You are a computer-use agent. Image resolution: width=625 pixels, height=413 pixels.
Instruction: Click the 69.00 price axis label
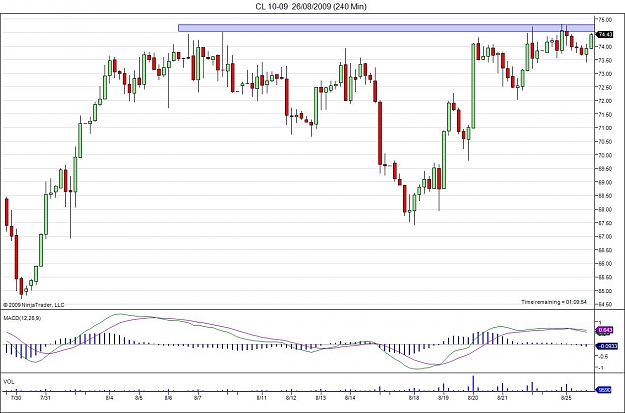coord(605,182)
